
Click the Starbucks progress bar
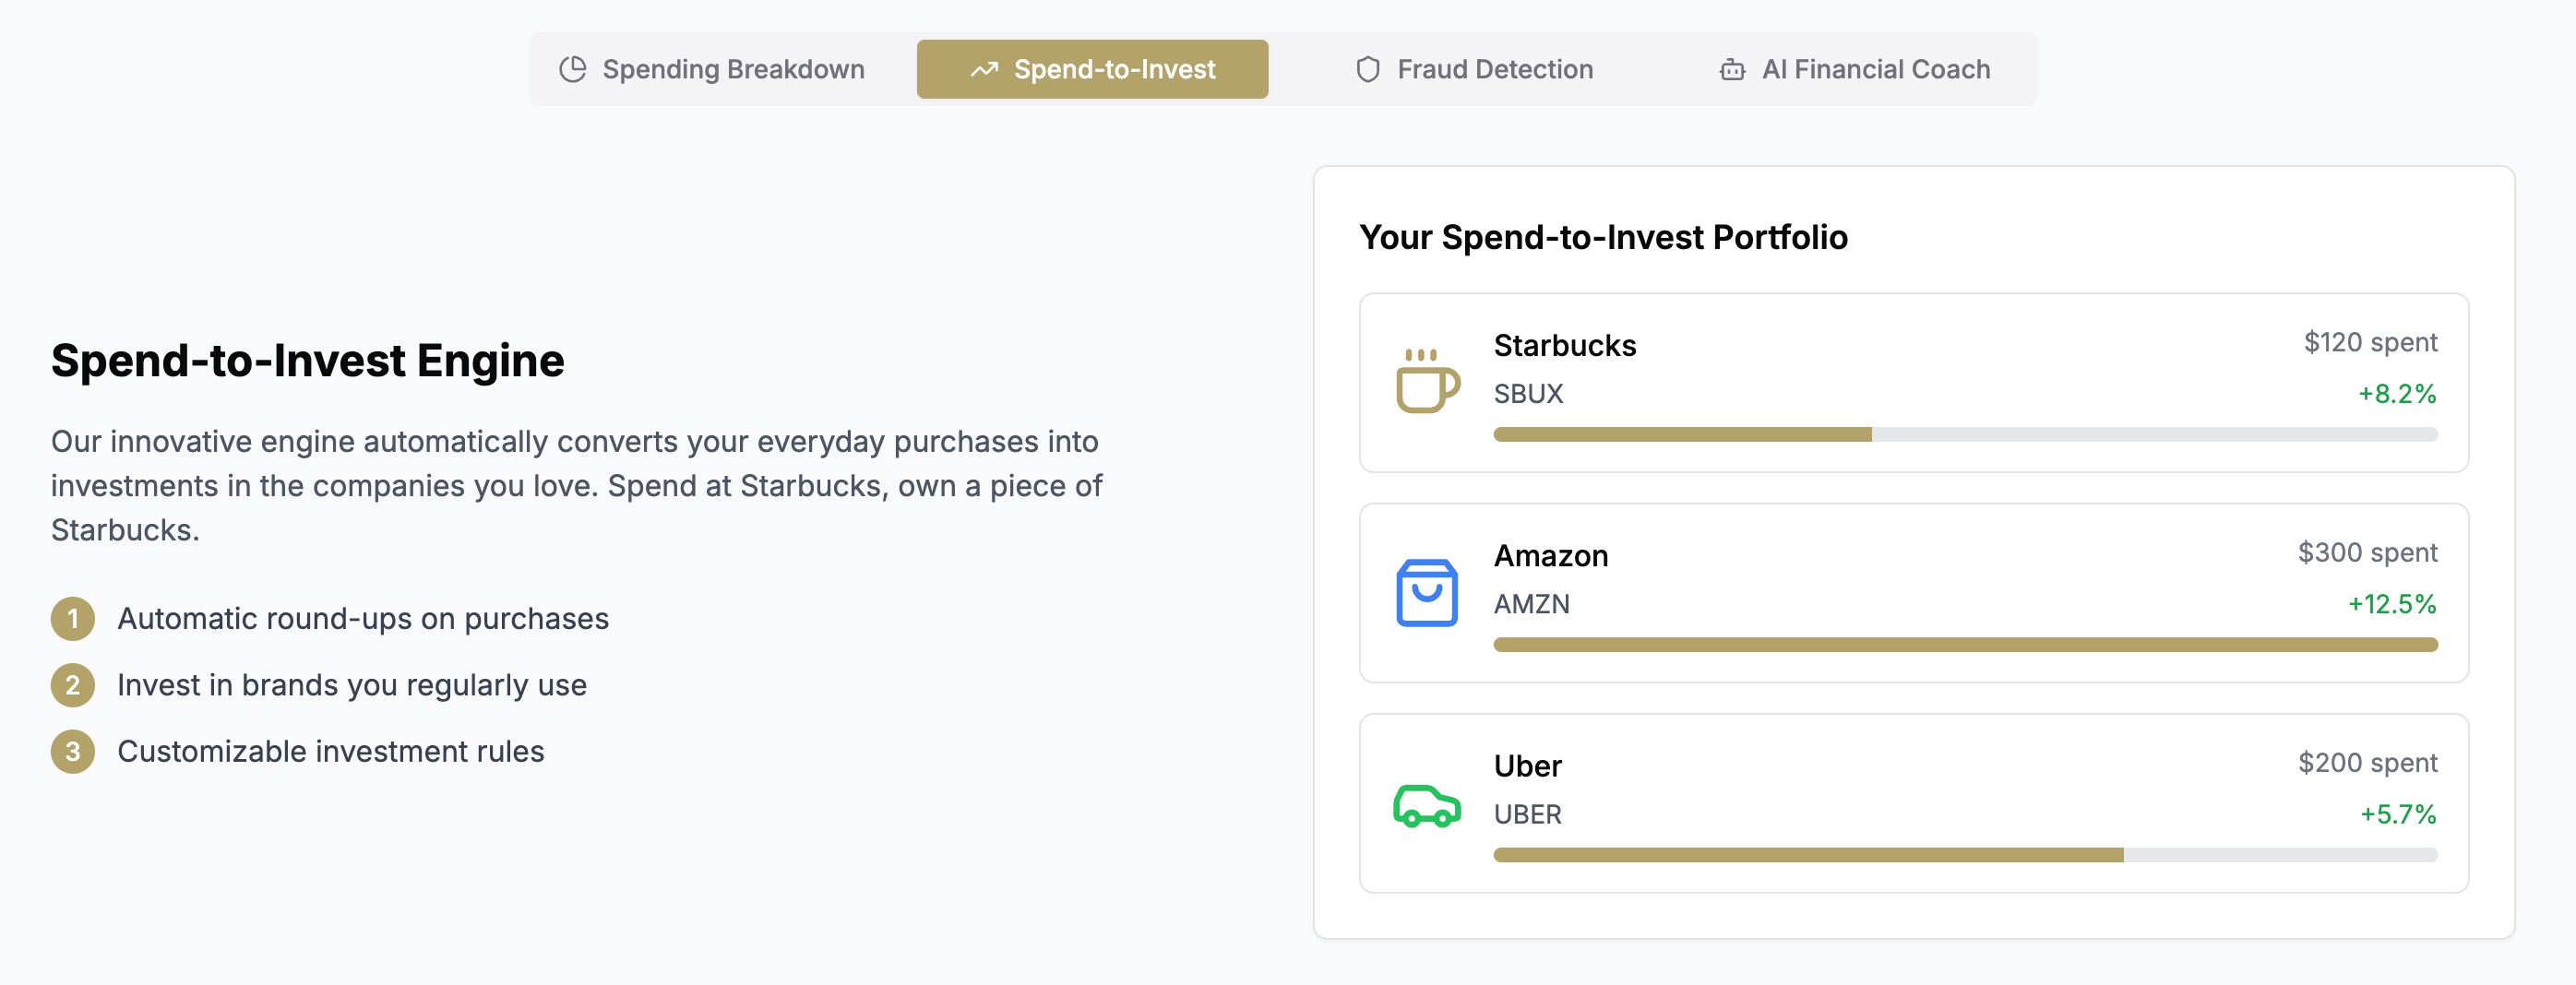(1965, 435)
